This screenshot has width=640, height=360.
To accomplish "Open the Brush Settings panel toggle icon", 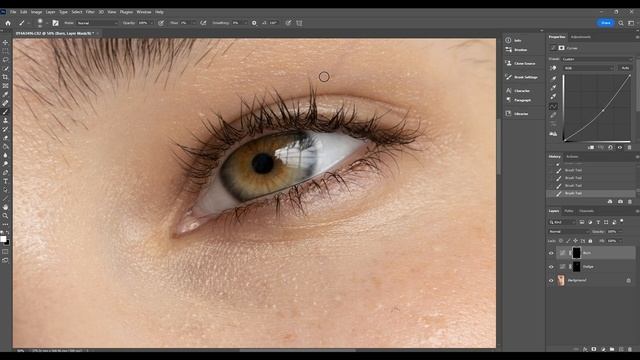I will 55,23.
